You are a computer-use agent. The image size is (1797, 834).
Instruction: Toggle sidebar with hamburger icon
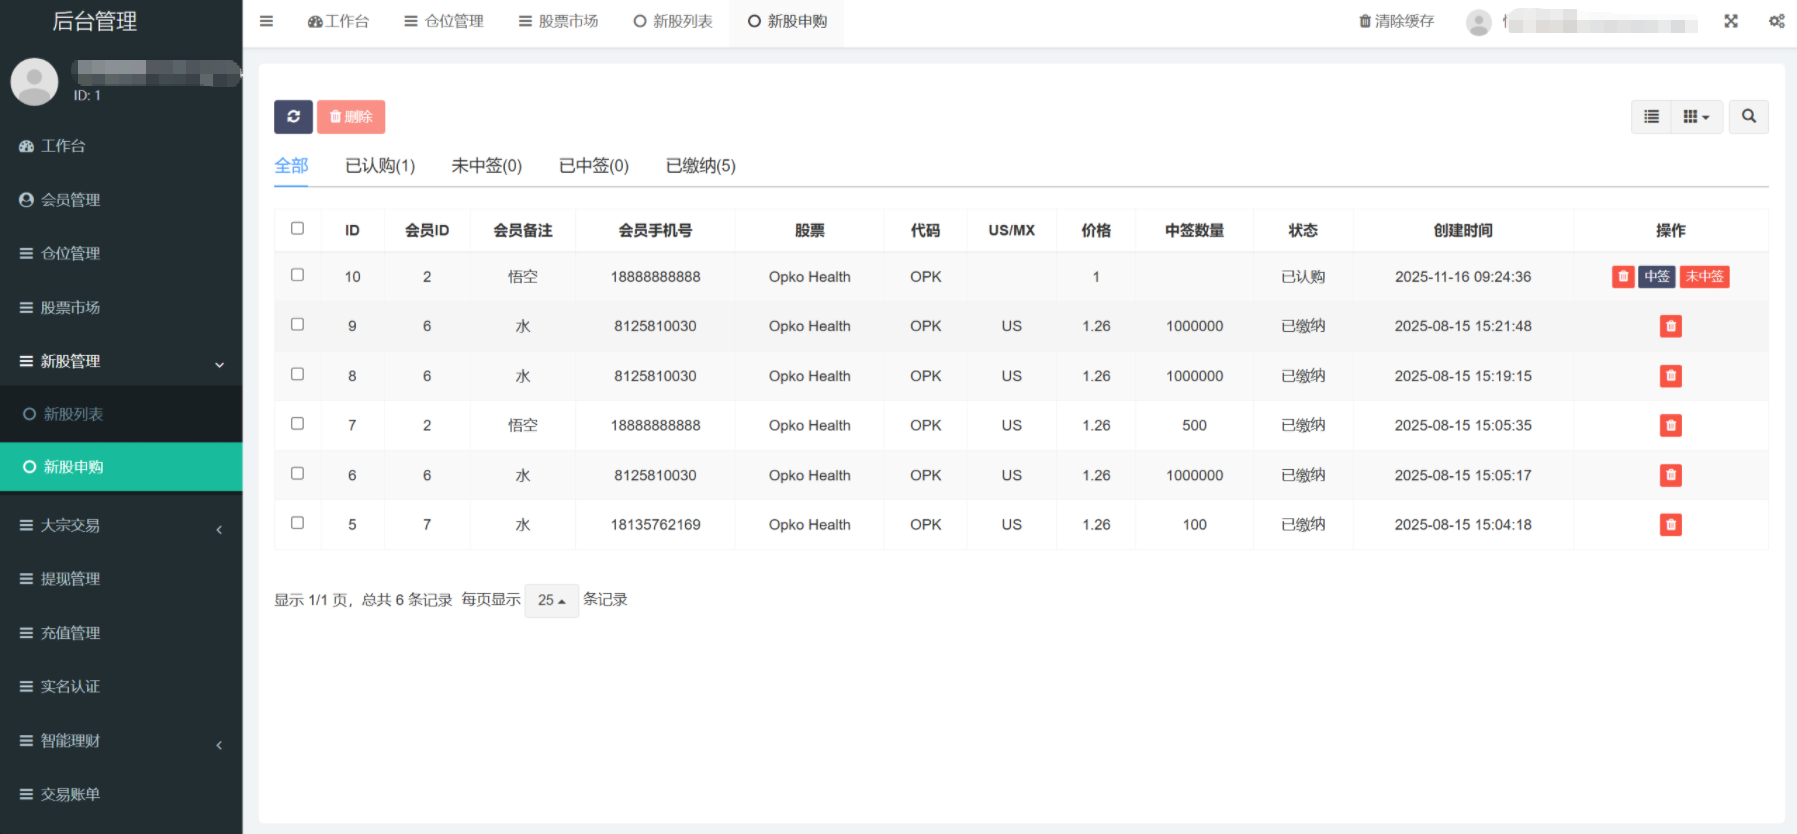click(266, 21)
